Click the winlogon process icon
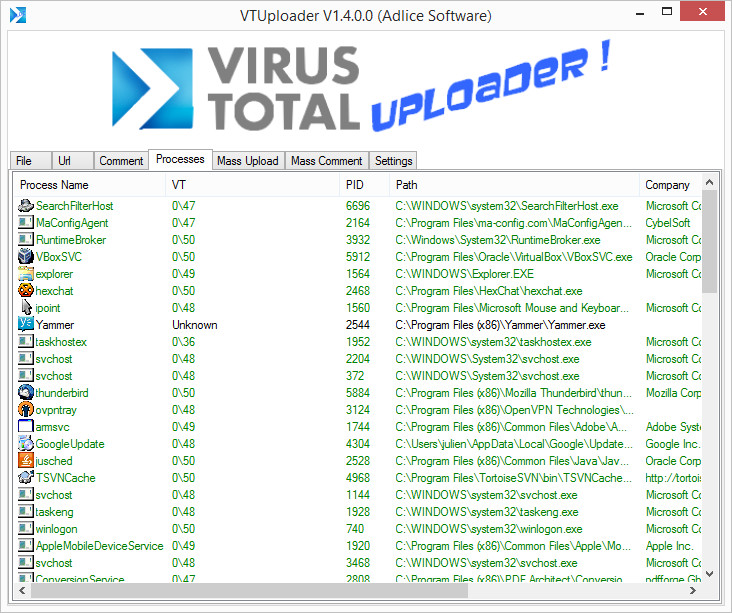Viewport: 732px width, 613px height. [x=26, y=528]
